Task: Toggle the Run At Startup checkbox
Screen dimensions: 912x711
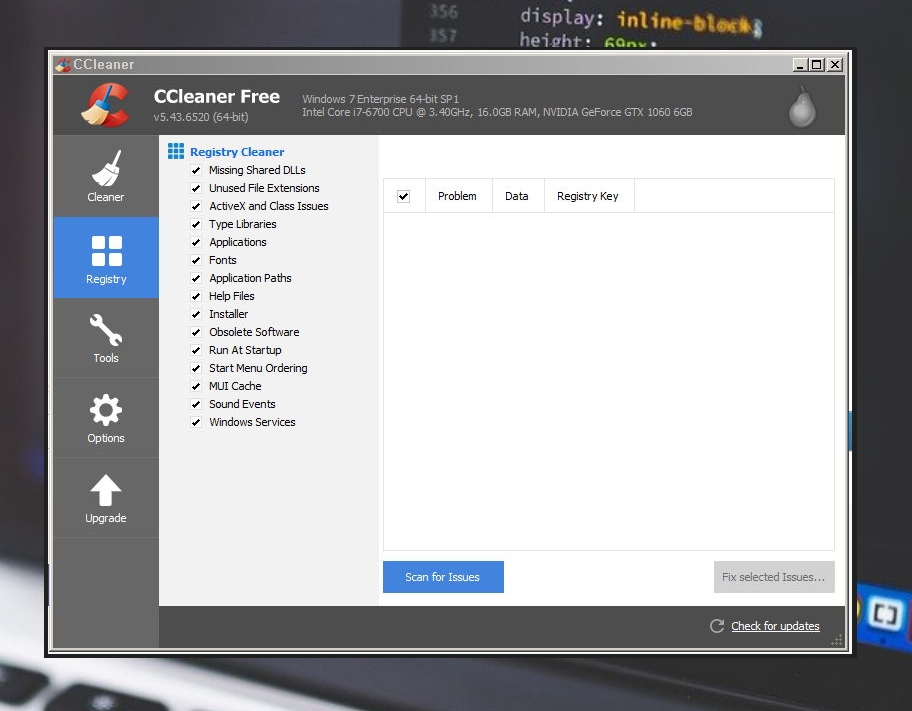Action: pos(196,350)
